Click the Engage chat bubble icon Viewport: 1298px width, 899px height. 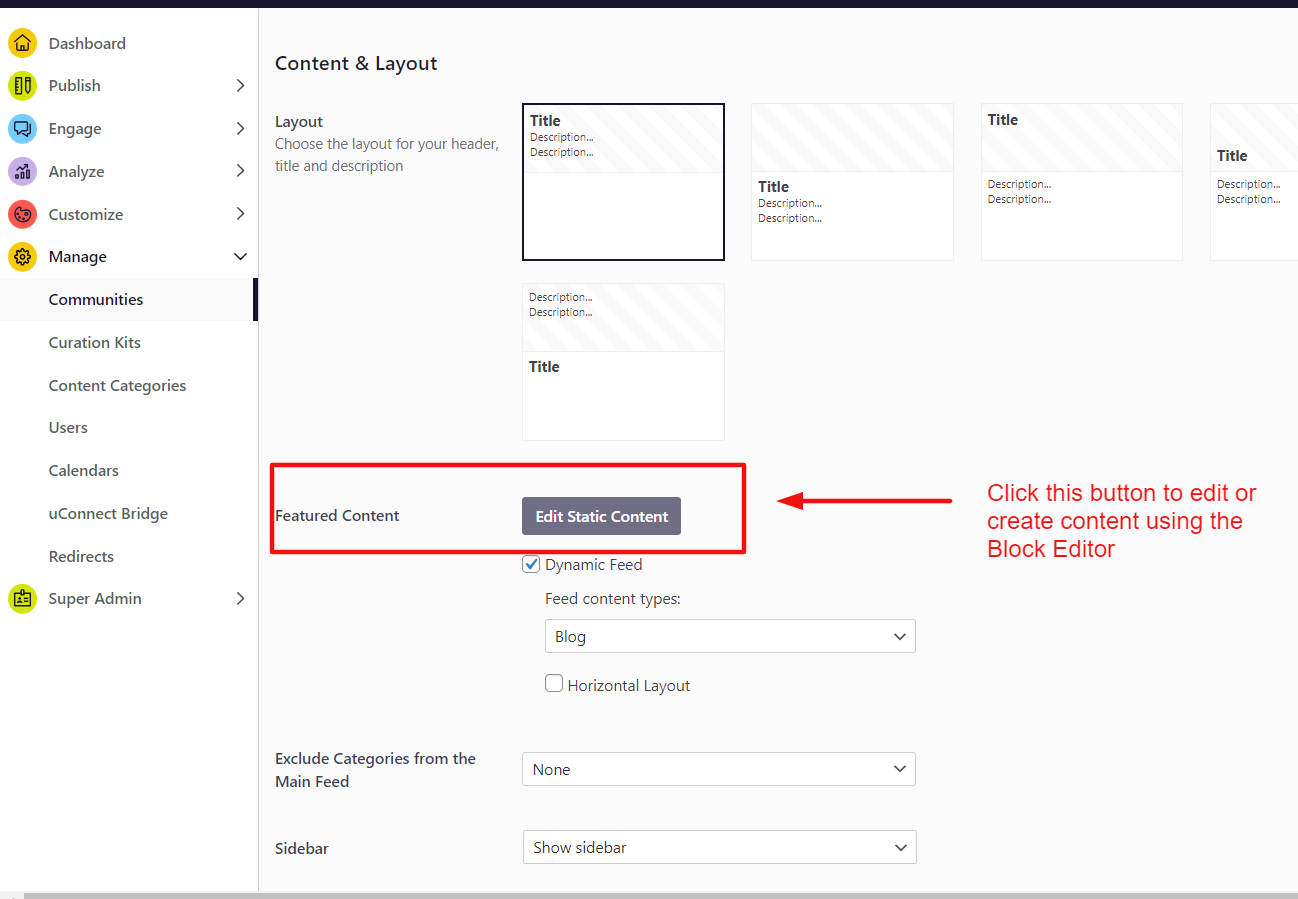click(22, 129)
